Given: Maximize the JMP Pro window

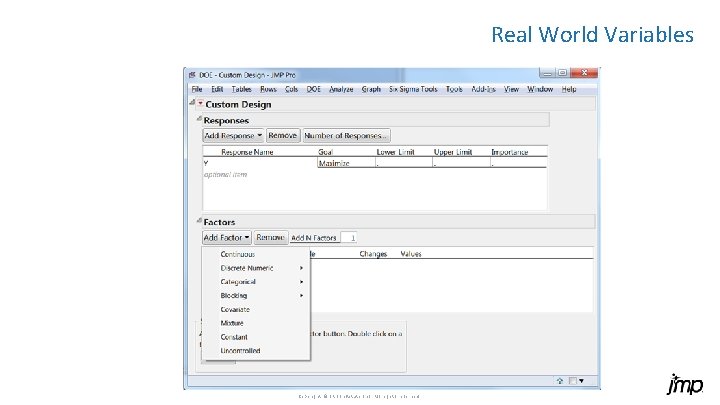Looking at the screenshot, I should click(562, 73).
